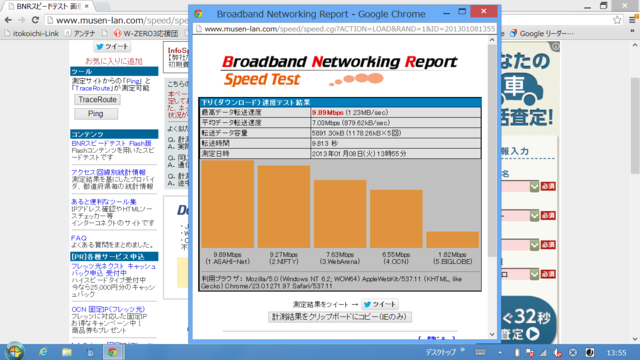Screen dimensions: 640x360
Task: Click the 7.63Mbps WebArena bar
Action: [340, 214]
